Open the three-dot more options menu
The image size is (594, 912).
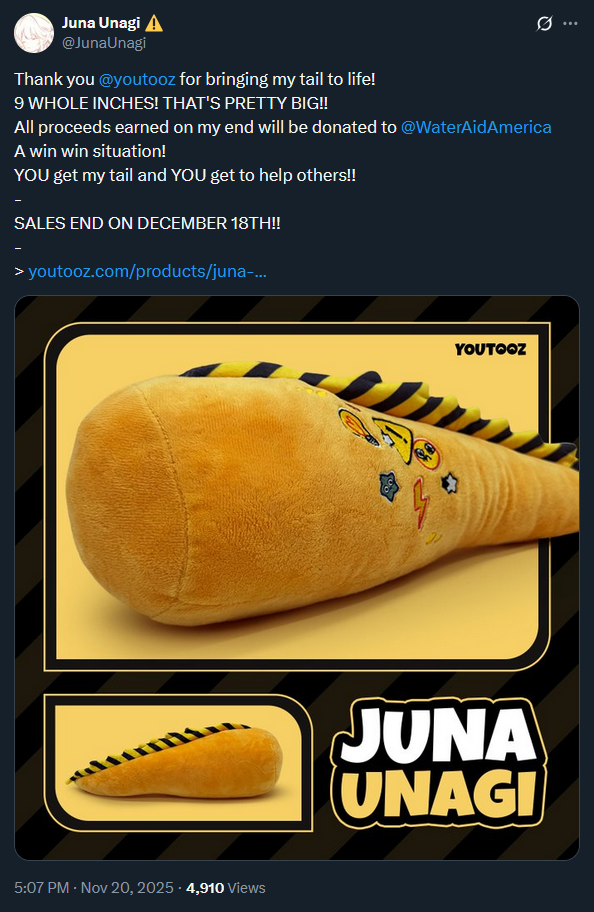click(x=571, y=24)
